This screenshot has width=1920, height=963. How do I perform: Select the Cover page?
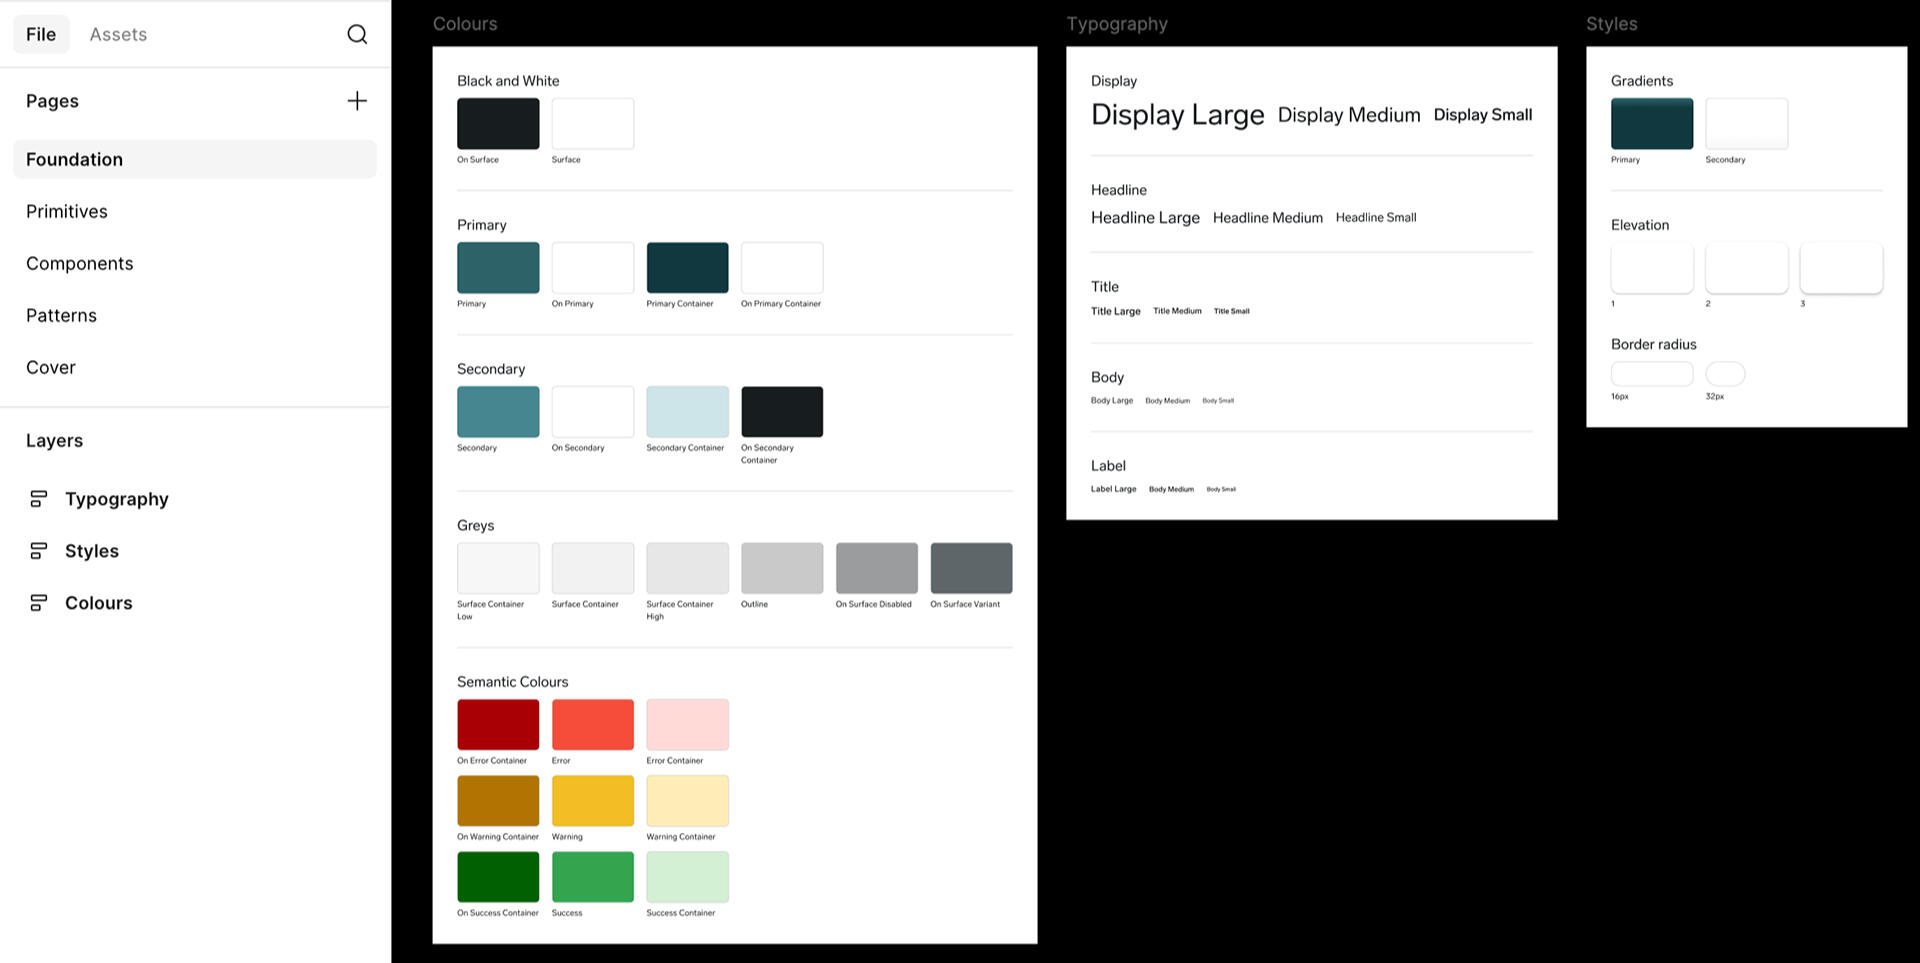51,368
